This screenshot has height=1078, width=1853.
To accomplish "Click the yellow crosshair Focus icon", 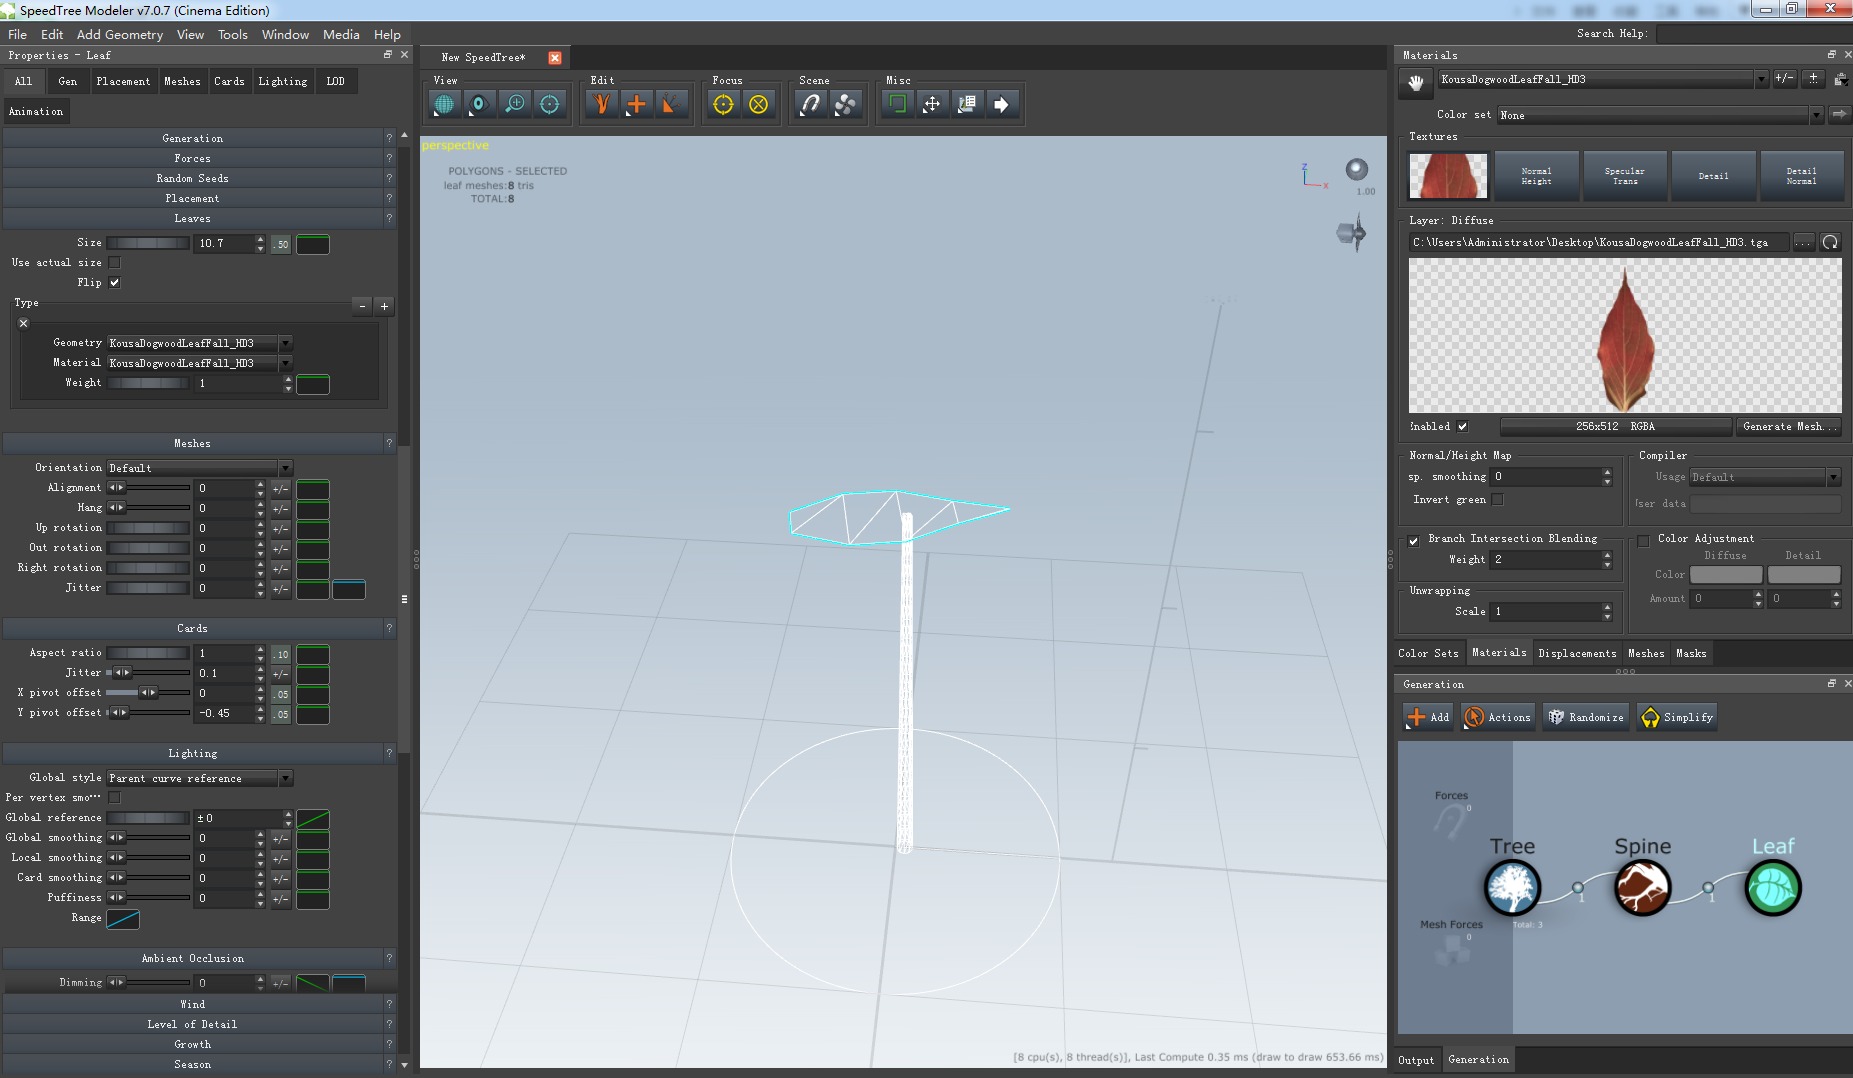I will 723,104.
